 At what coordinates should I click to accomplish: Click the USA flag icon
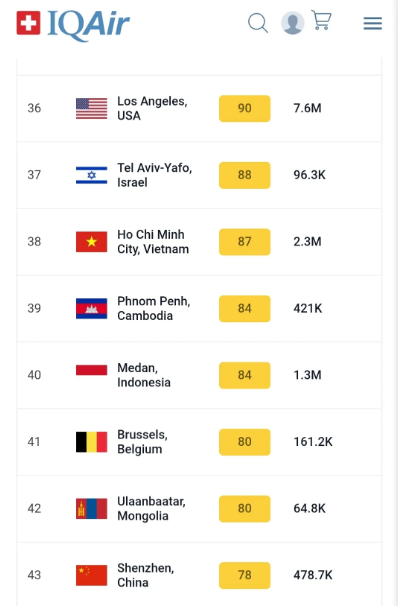(92, 108)
